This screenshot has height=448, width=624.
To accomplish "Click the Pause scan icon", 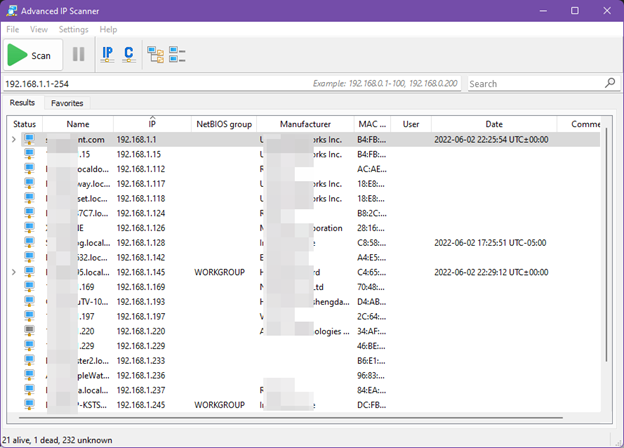I will pos(78,55).
